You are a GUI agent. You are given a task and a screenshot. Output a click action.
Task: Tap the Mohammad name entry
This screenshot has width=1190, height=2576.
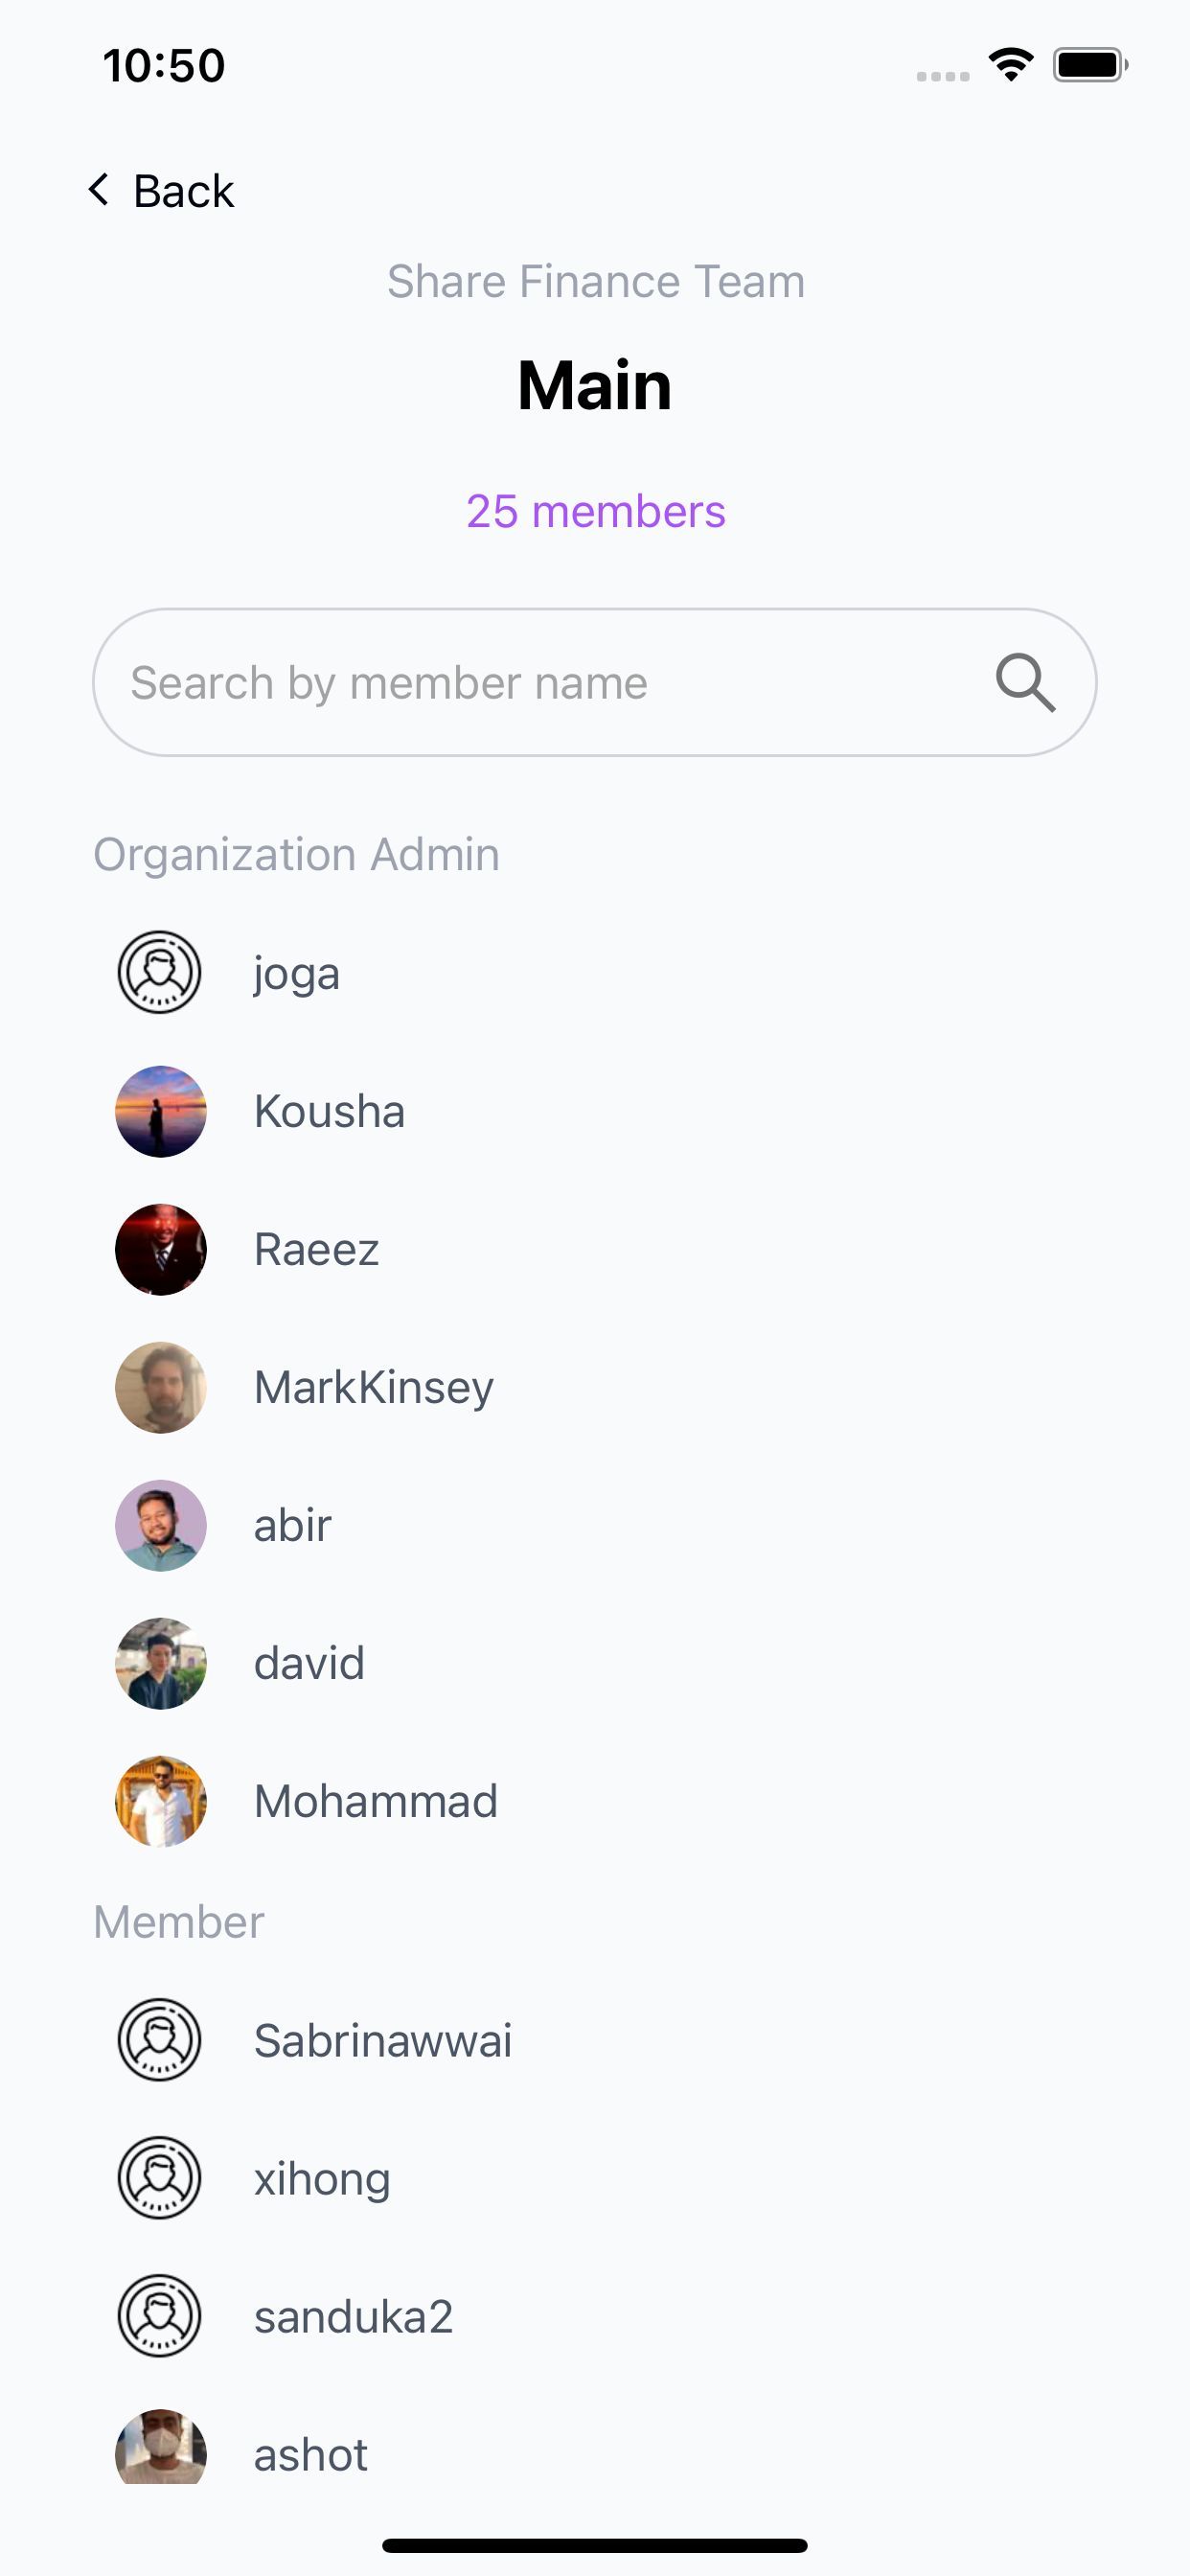pyautogui.click(x=375, y=1801)
